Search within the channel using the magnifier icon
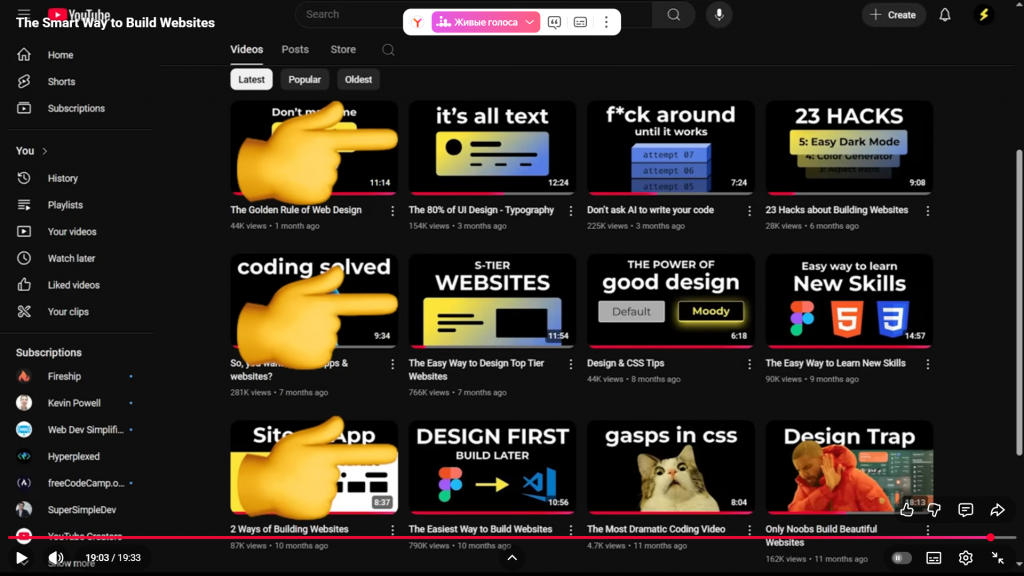The height and width of the screenshot is (576, 1024). [x=388, y=50]
